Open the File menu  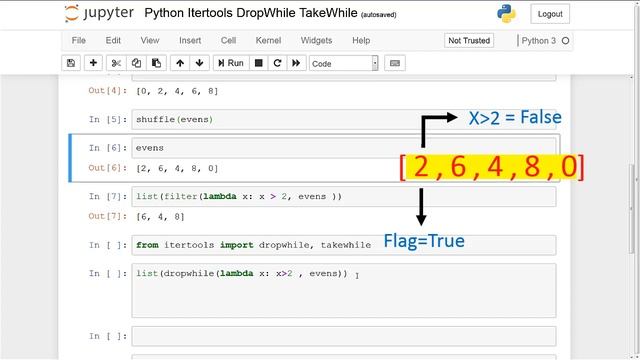79,40
